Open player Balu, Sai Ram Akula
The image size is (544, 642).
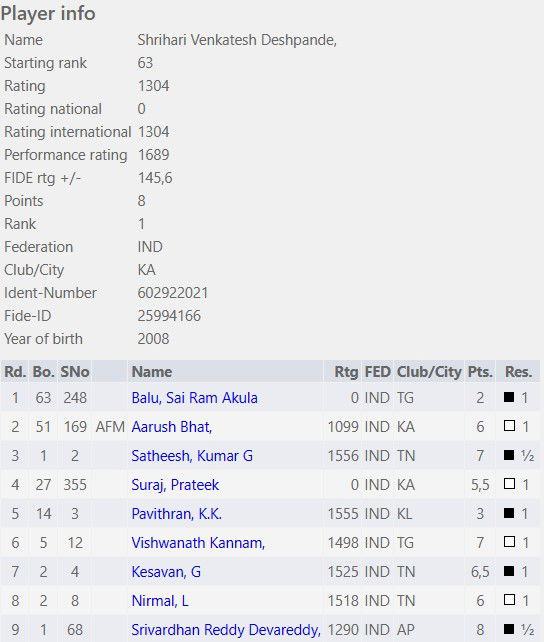pyautogui.click(x=194, y=398)
